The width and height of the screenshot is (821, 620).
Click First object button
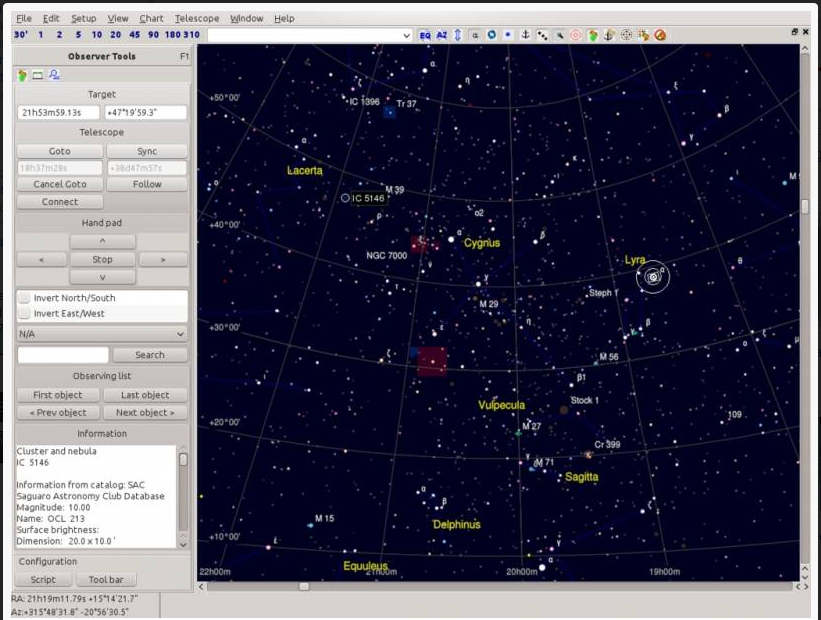(x=58, y=395)
